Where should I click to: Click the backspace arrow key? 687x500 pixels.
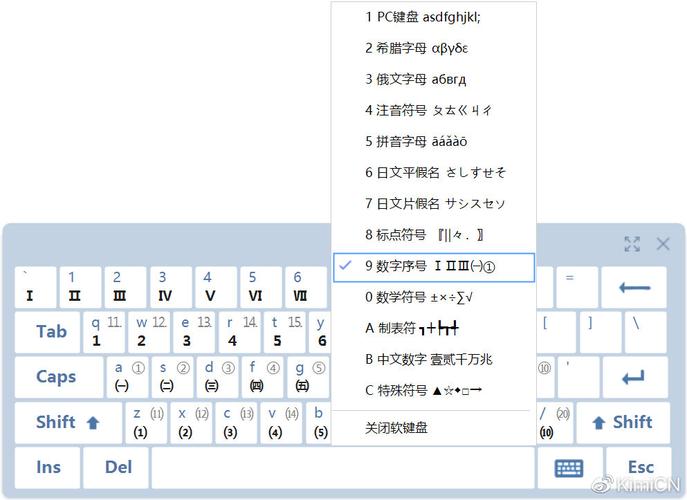pyautogui.click(x=634, y=287)
